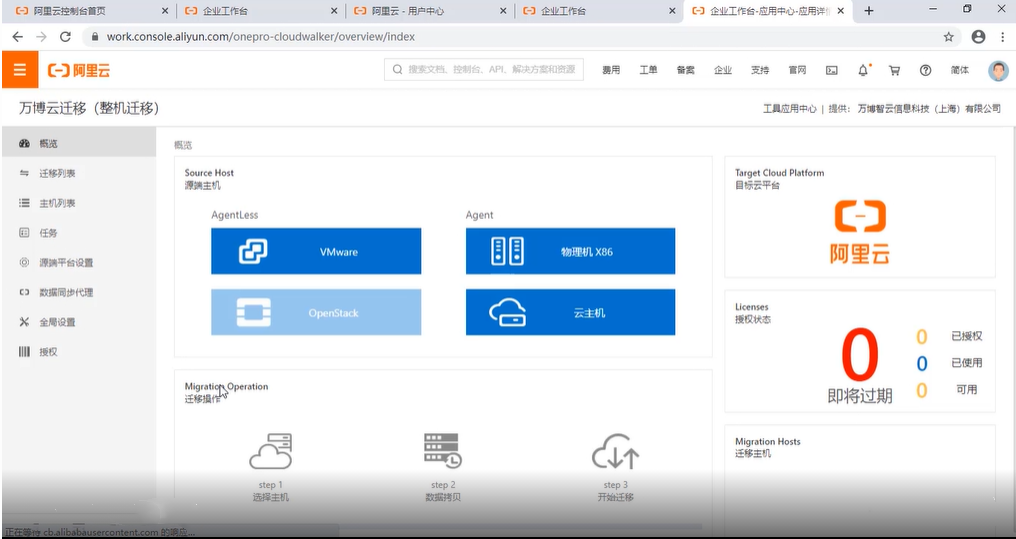Select step 3 开始迁移 cloud icon
This screenshot has height=539, width=1016.
(615, 452)
